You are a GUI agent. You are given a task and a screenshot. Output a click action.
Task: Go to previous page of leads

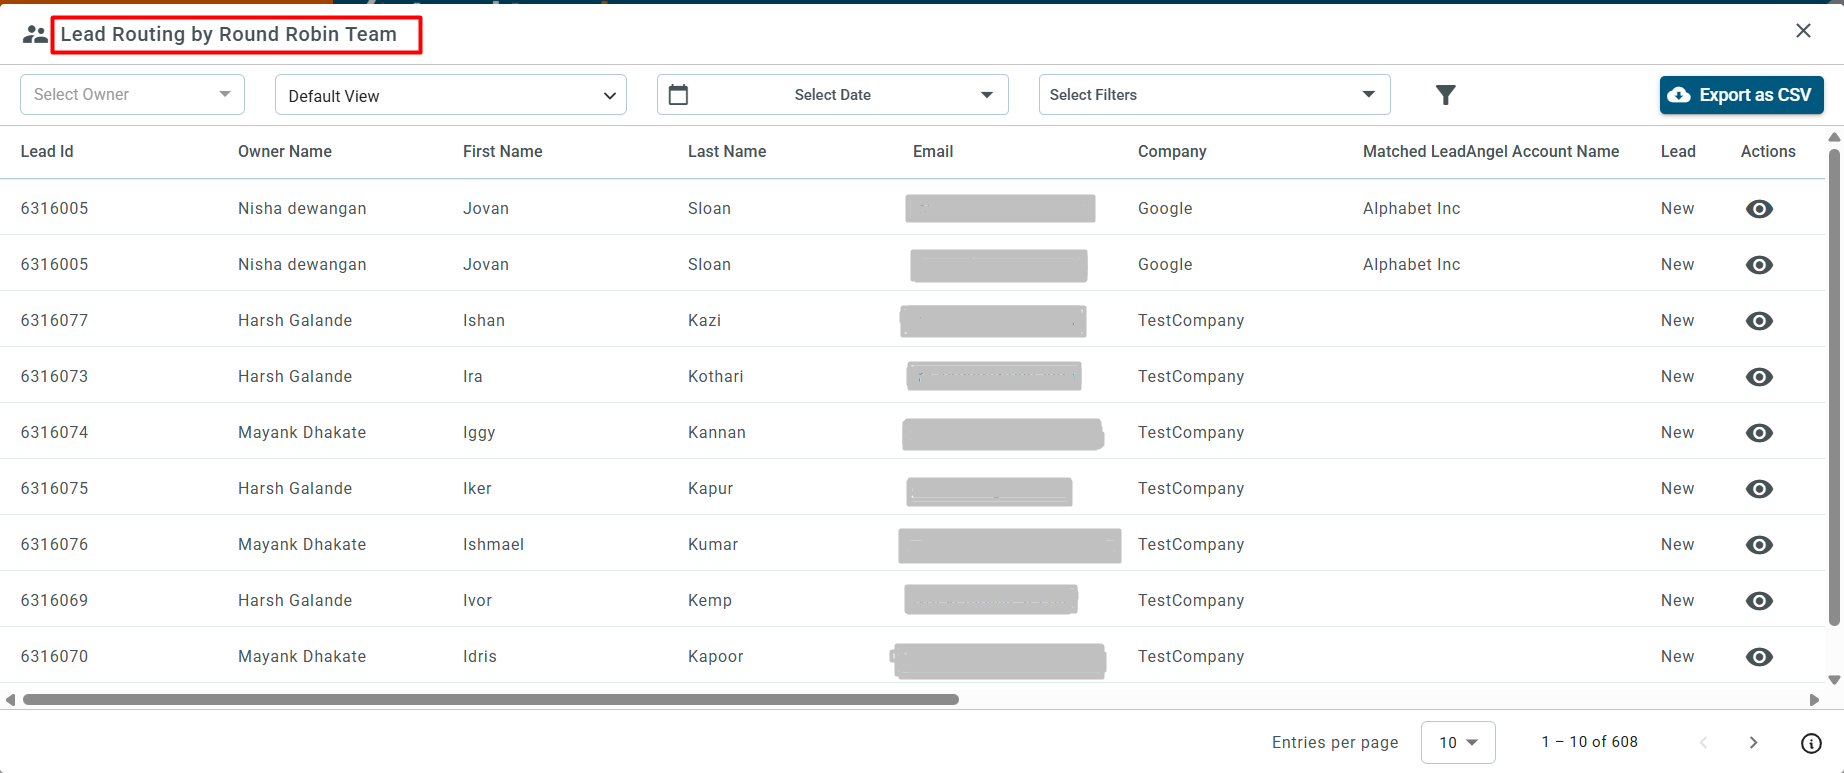[x=1704, y=742]
